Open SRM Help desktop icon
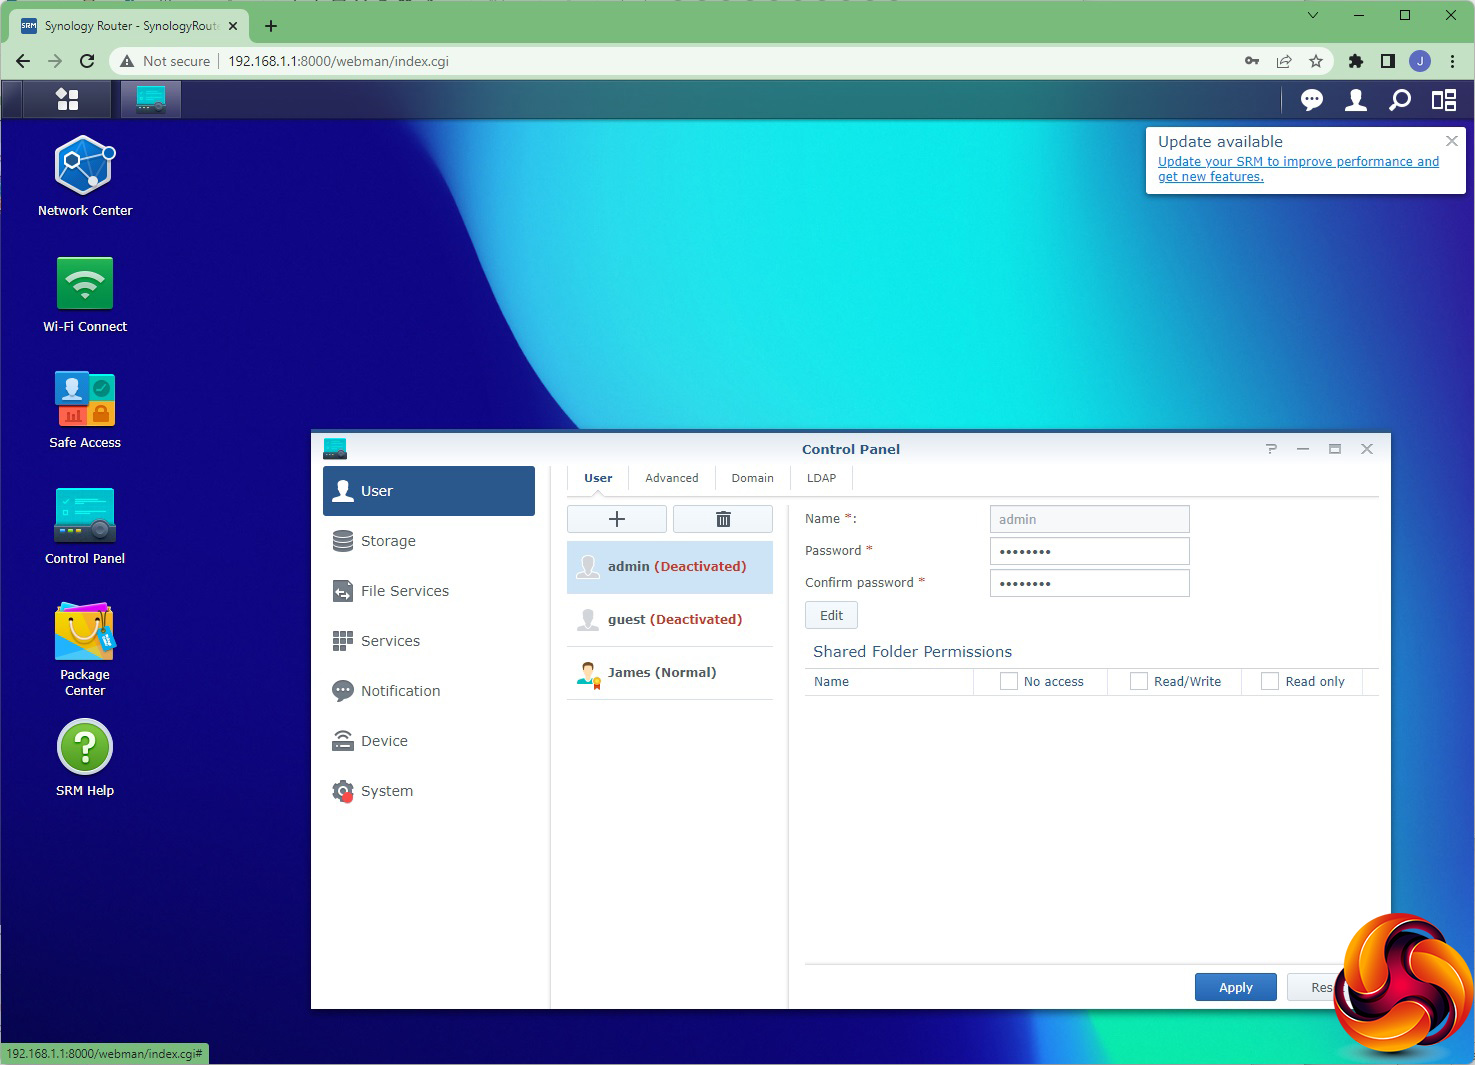 85,758
